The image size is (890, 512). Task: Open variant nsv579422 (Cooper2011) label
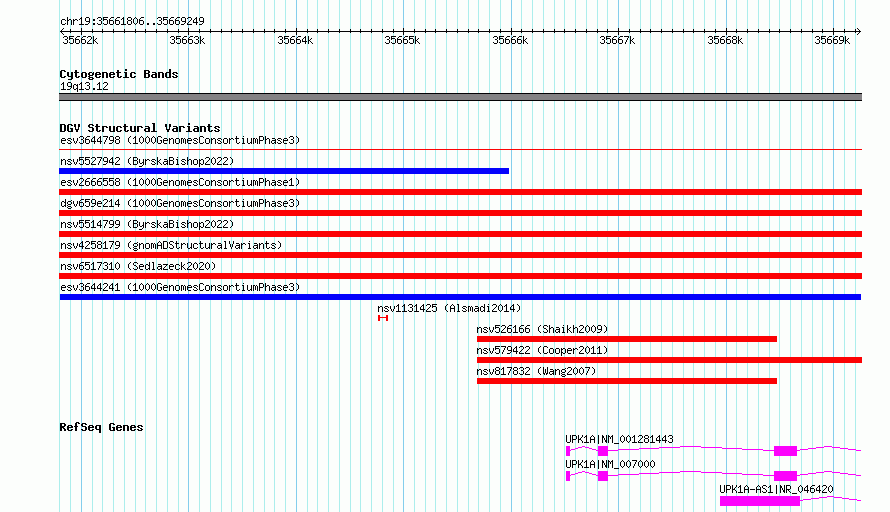point(542,350)
